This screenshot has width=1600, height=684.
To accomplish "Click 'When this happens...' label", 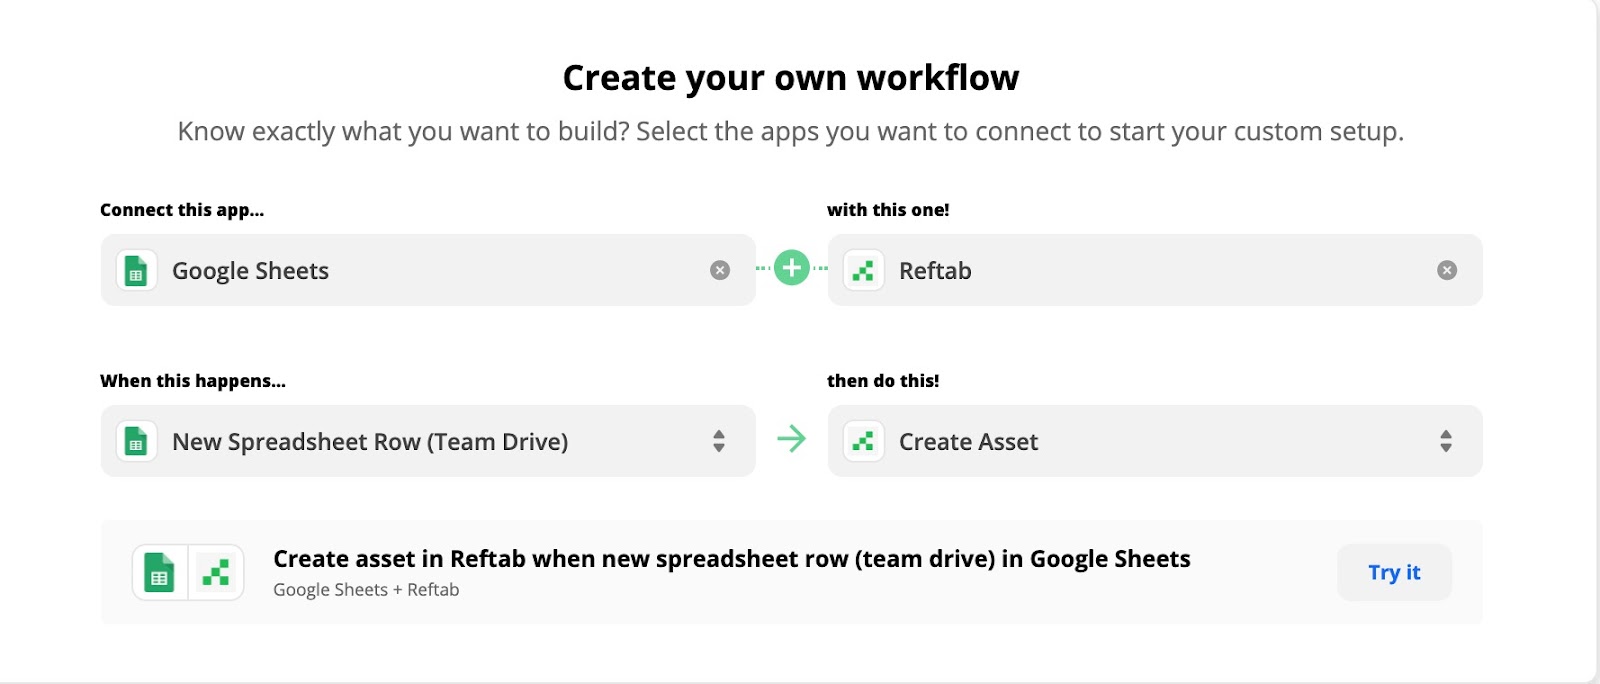I will click(x=193, y=381).
